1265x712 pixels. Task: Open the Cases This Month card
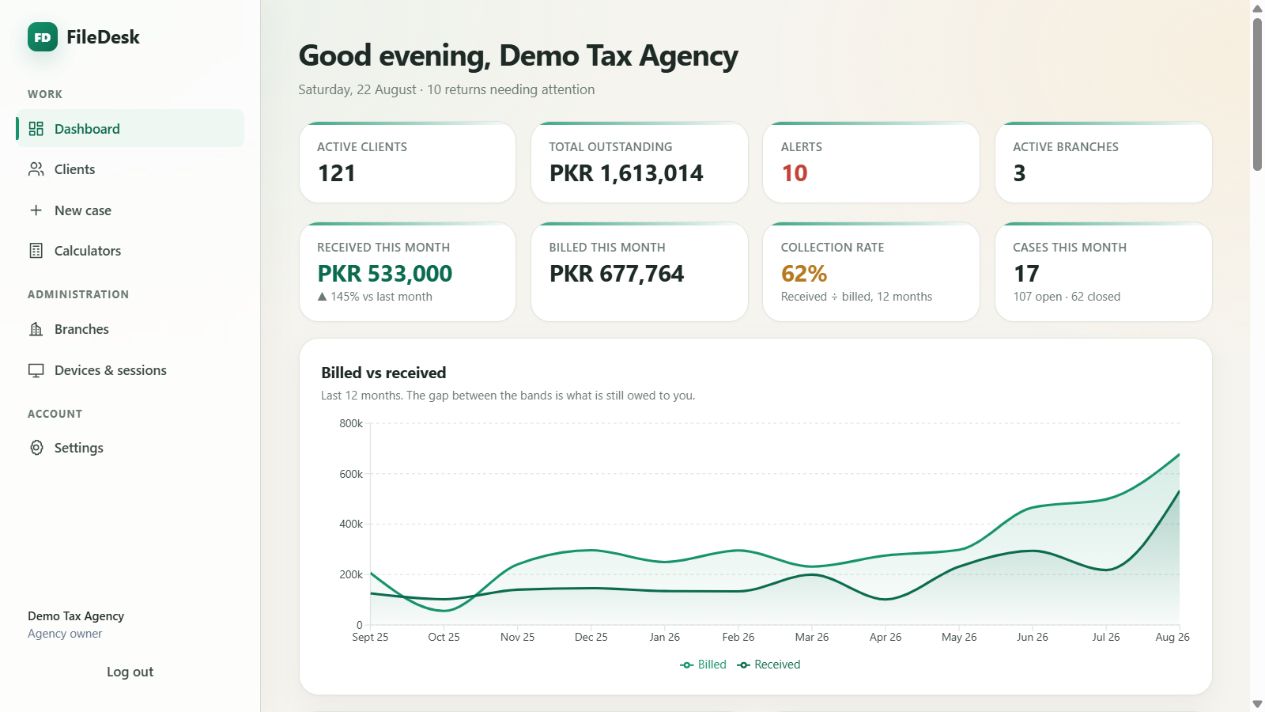[1103, 272]
